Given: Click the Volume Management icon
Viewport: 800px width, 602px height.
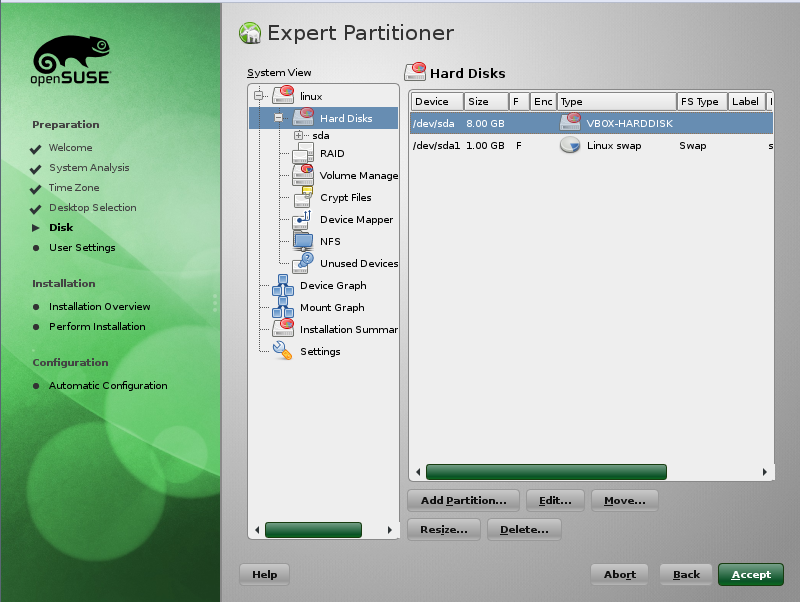Looking at the screenshot, I should tap(303, 175).
